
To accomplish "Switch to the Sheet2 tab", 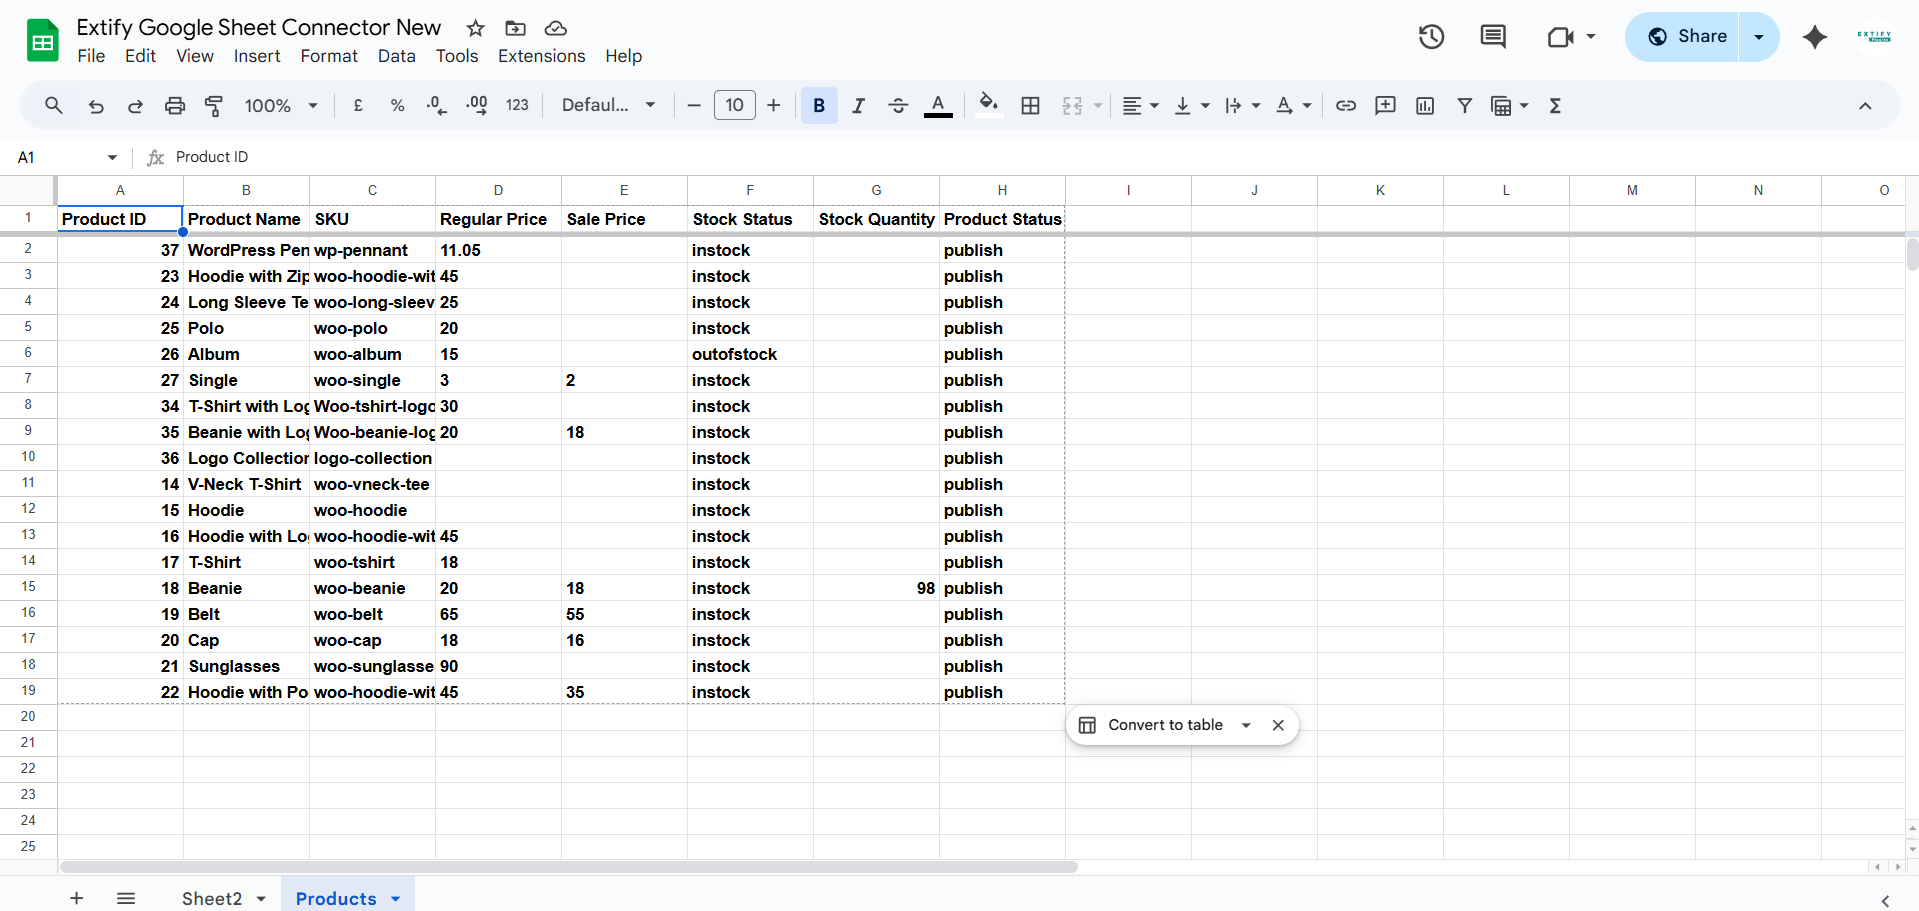I will coord(213,898).
